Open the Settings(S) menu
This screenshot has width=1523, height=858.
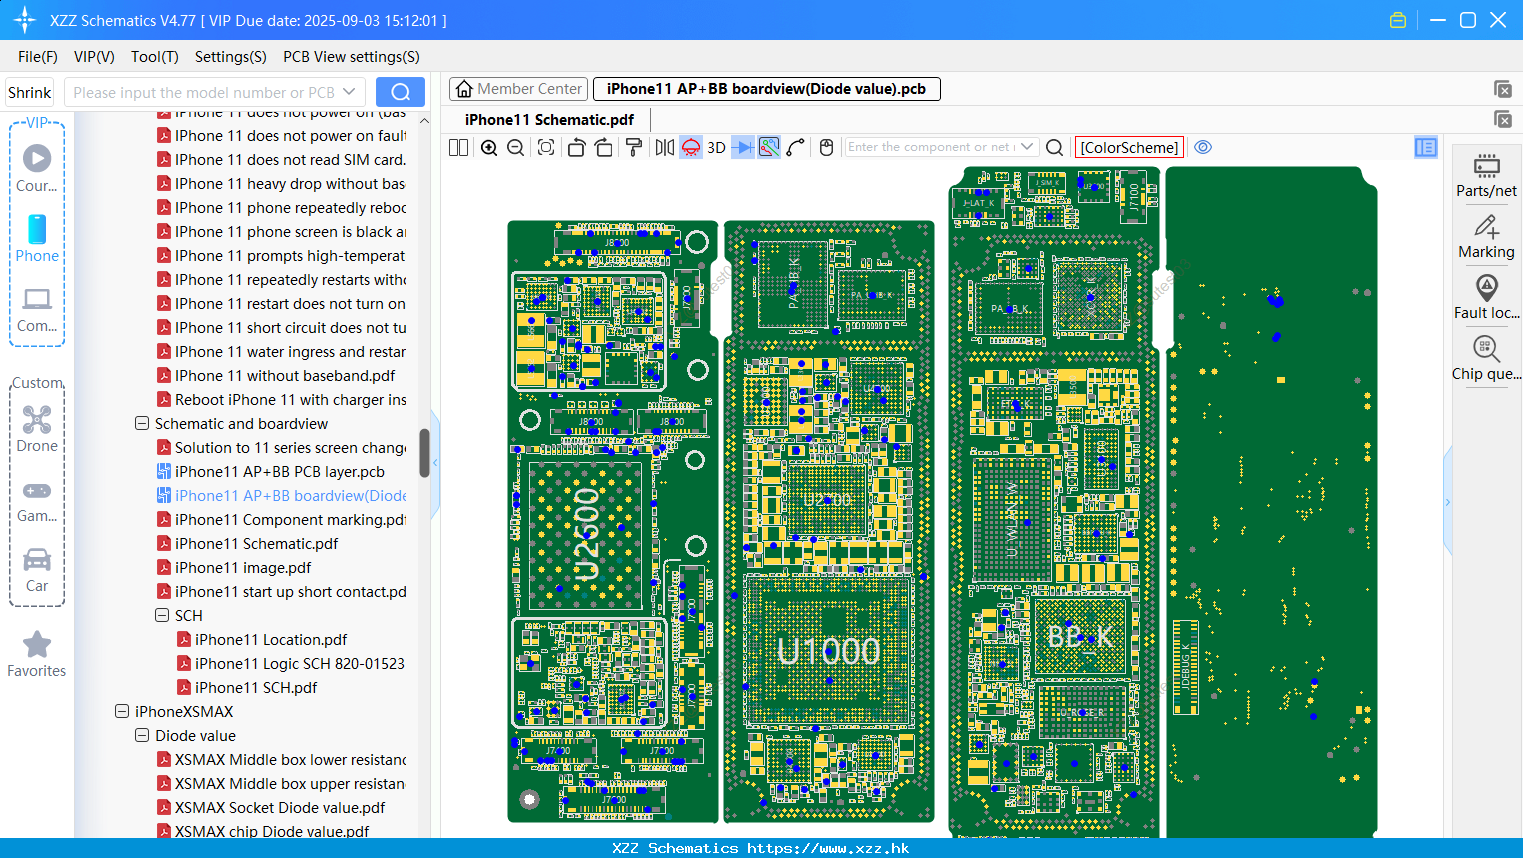click(x=231, y=57)
